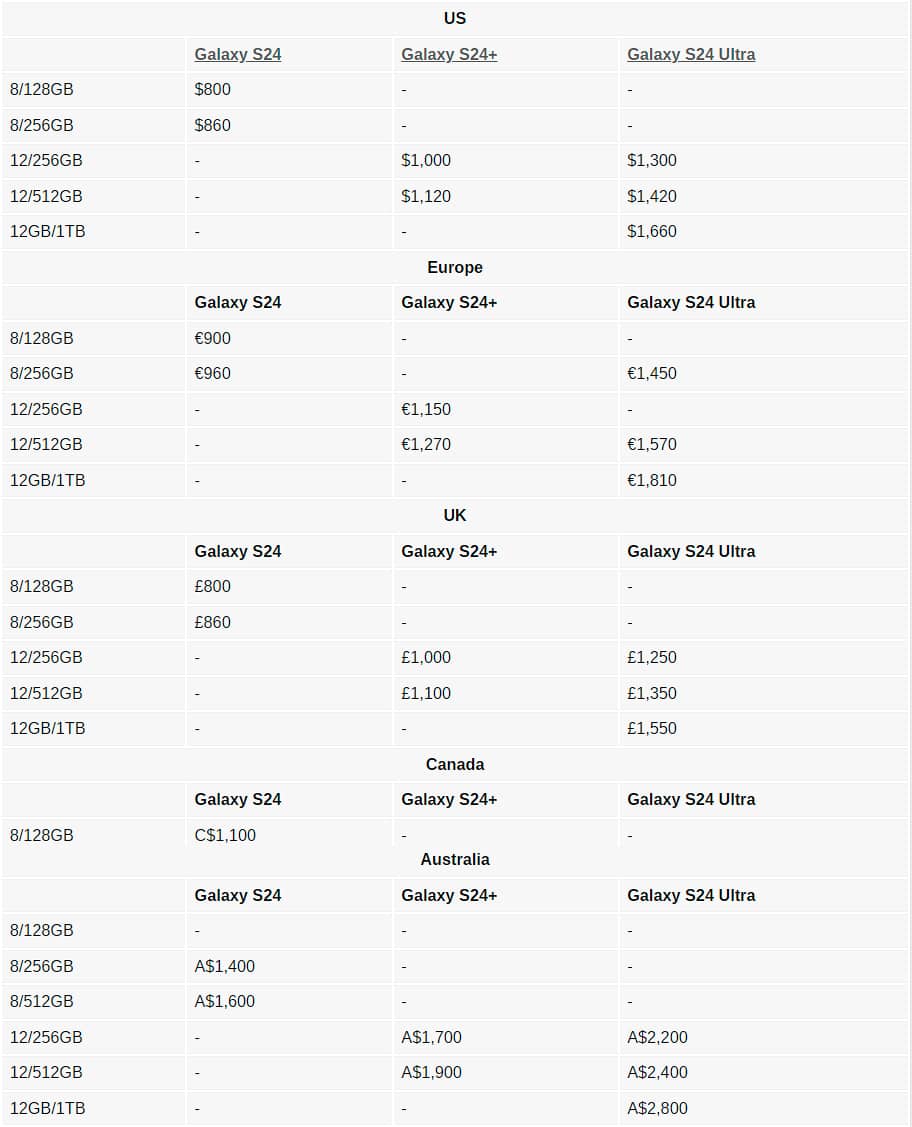Click the A$2,800 price cell
The width and height of the screenshot is (912, 1127).
pyautogui.click(x=657, y=1108)
